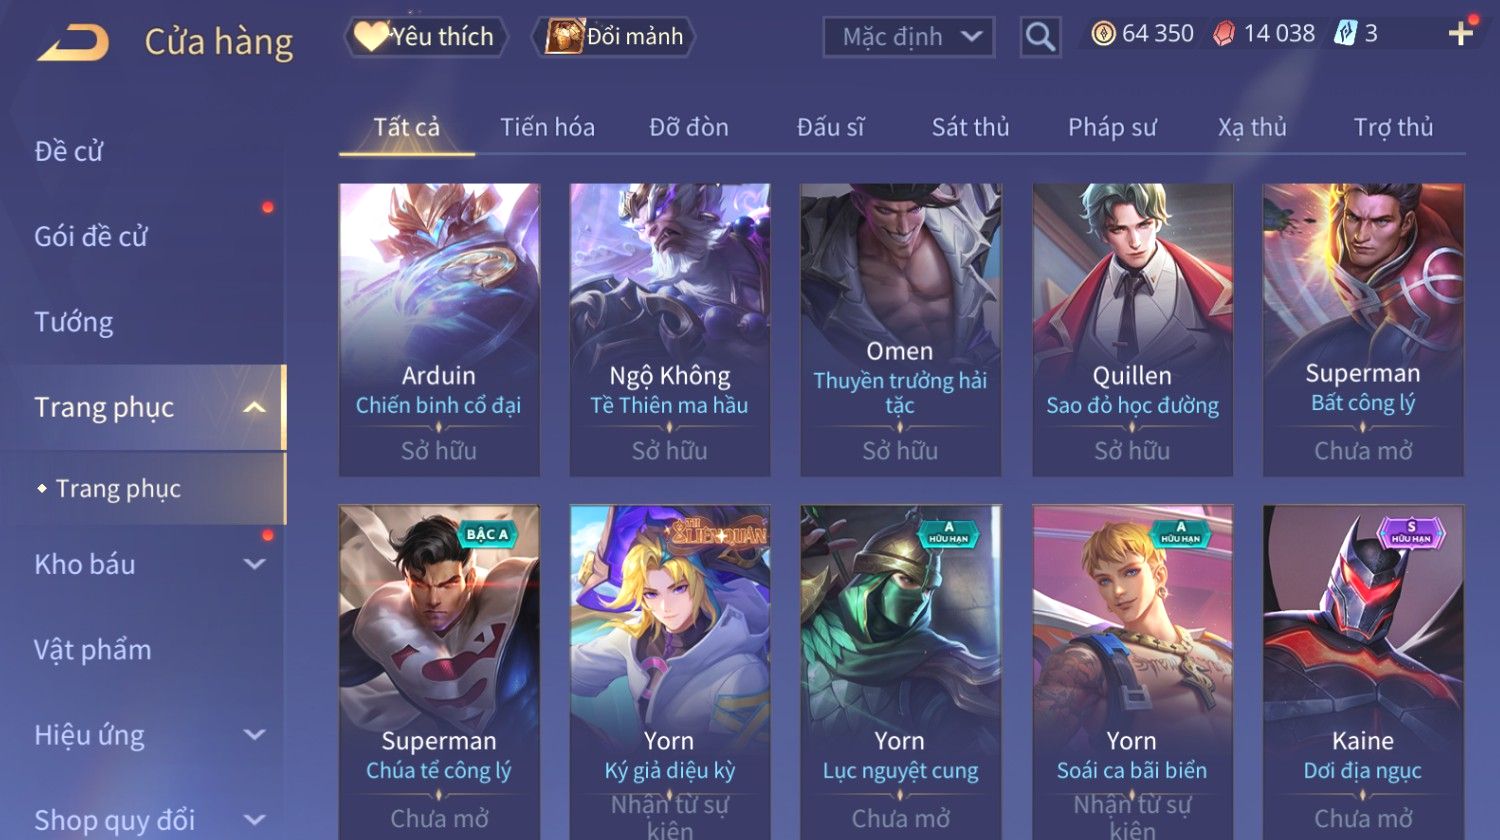The height and width of the screenshot is (840, 1500).
Task: Switch to the Tiến hóa tab
Action: (x=547, y=127)
